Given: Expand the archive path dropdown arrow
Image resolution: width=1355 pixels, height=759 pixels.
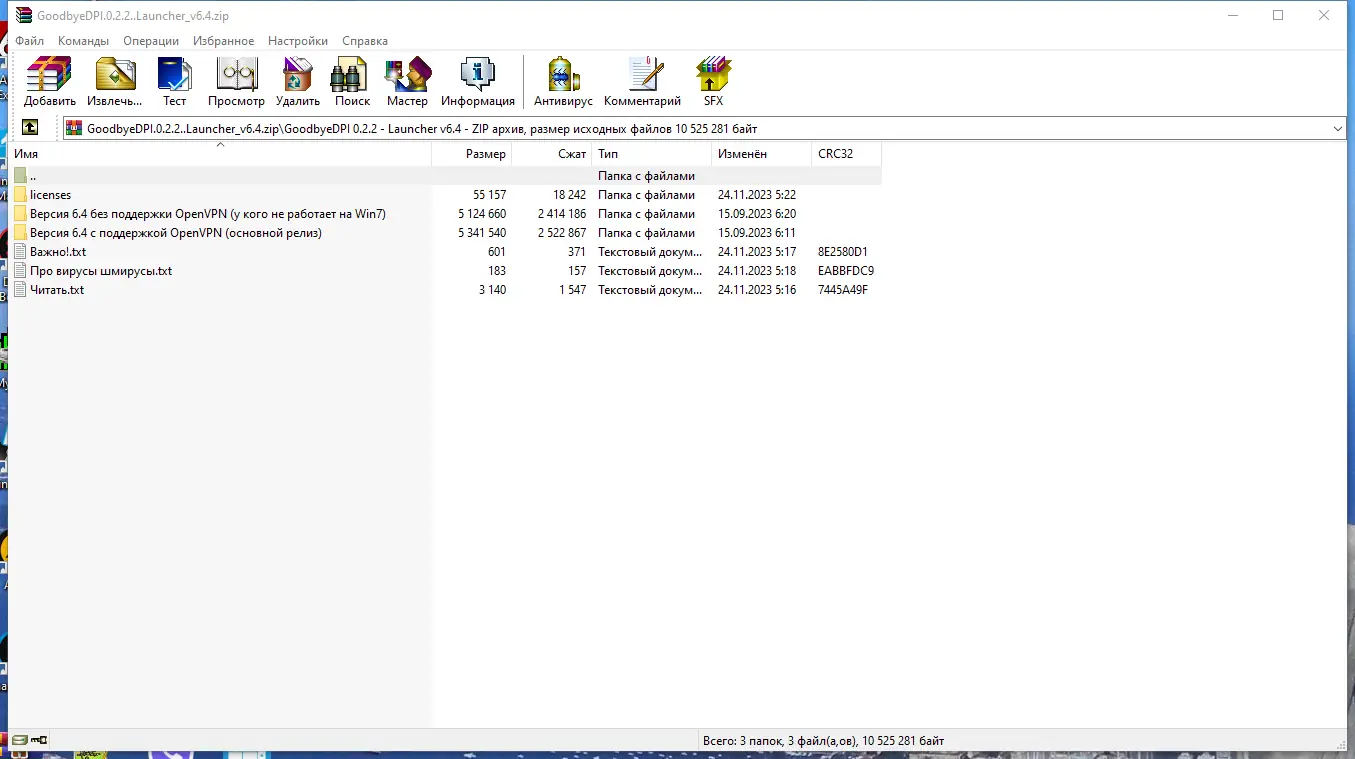Looking at the screenshot, I should [x=1338, y=128].
